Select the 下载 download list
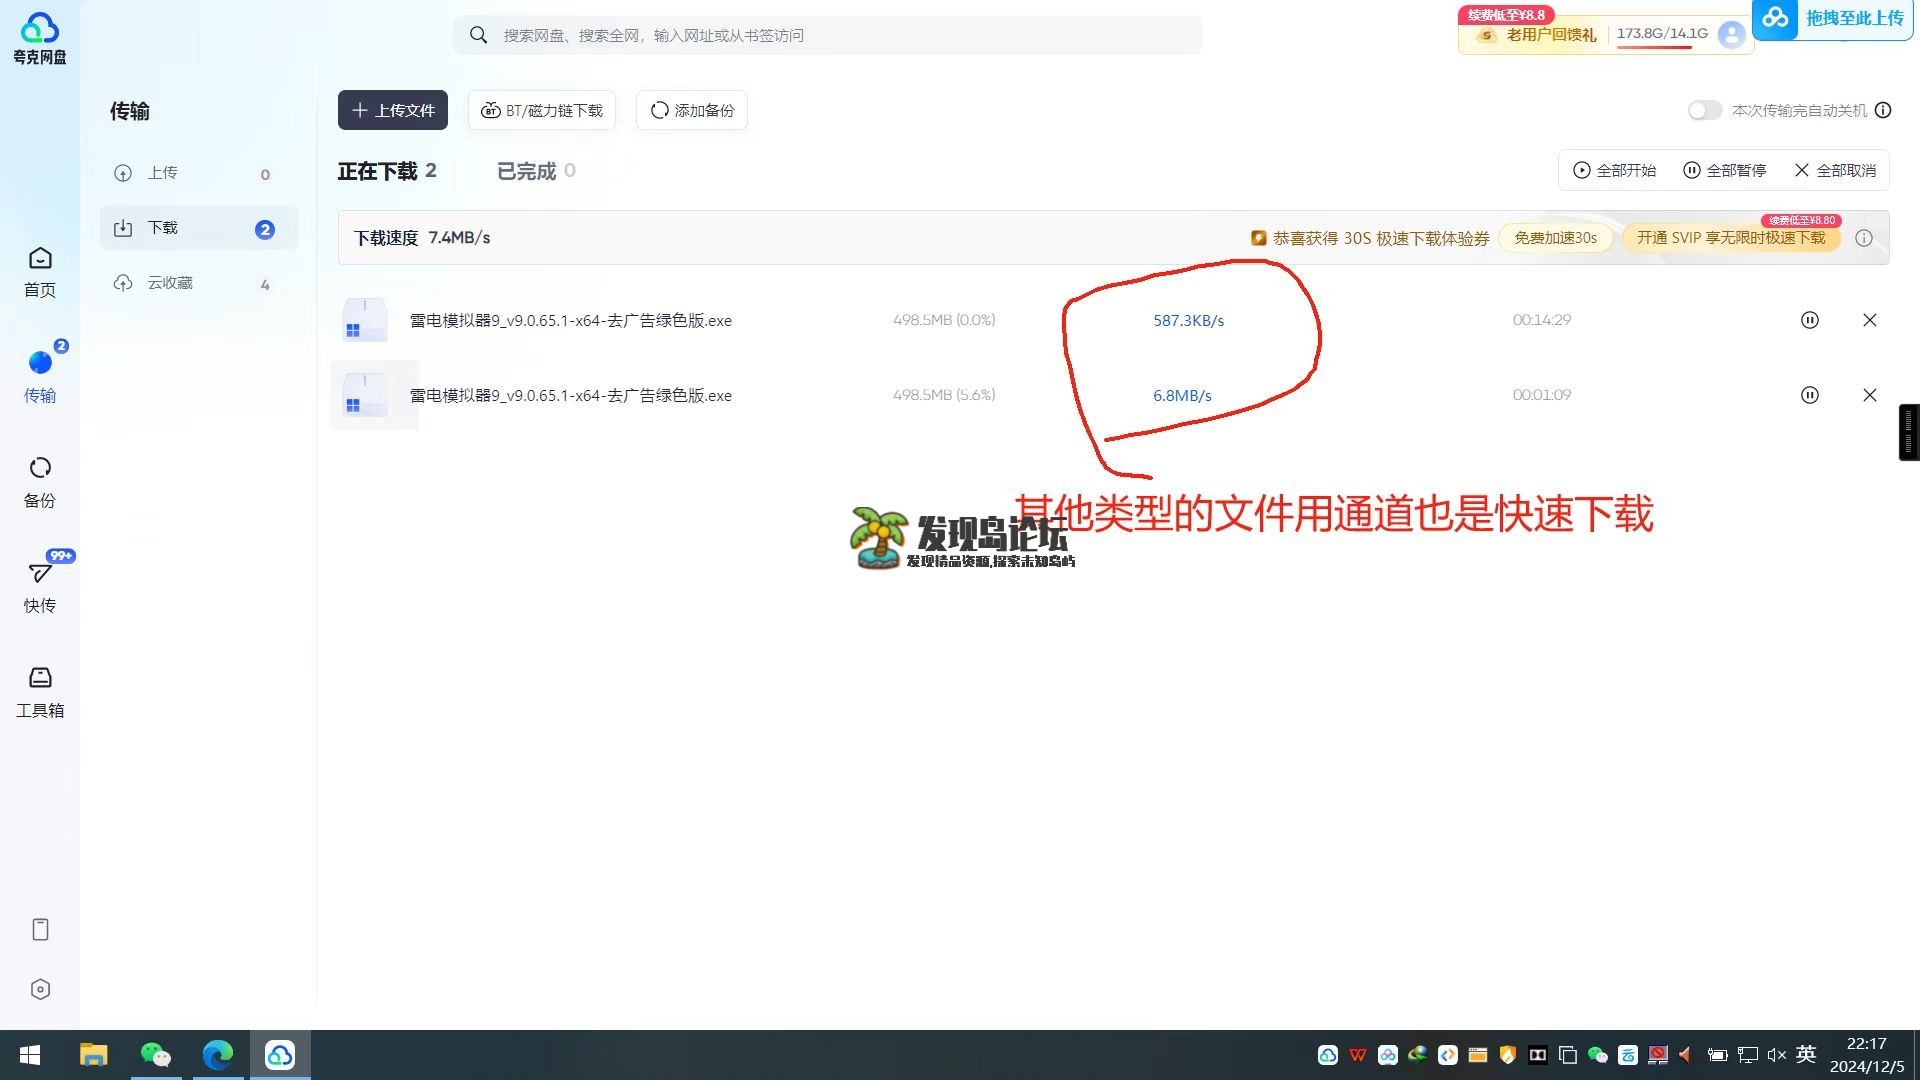Image resolution: width=1920 pixels, height=1080 pixels. click(x=198, y=228)
